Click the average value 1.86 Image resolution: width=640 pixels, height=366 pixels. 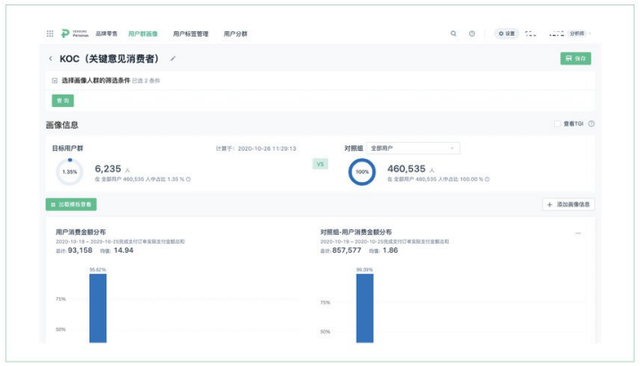(390, 250)
